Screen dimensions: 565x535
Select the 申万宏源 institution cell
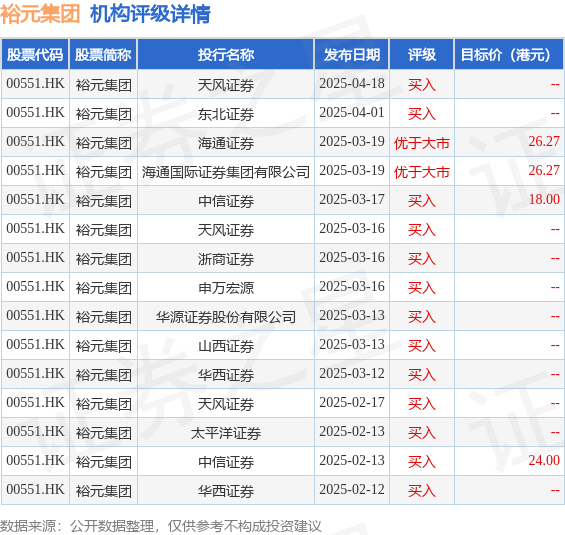click(x=226, y=288)
